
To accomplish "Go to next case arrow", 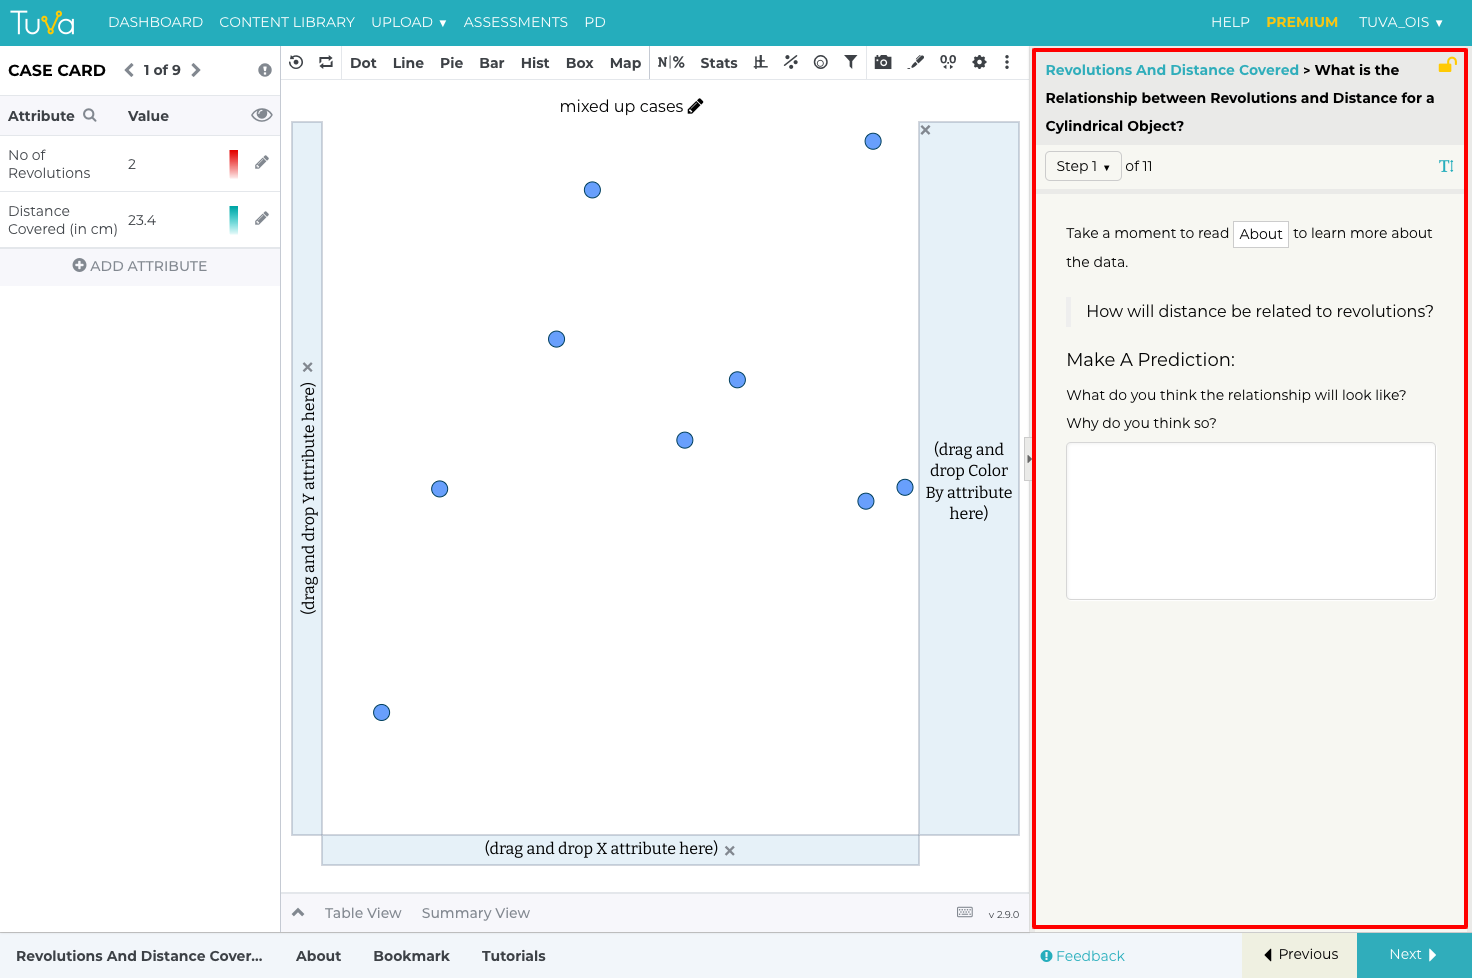I will pos(196,70).
